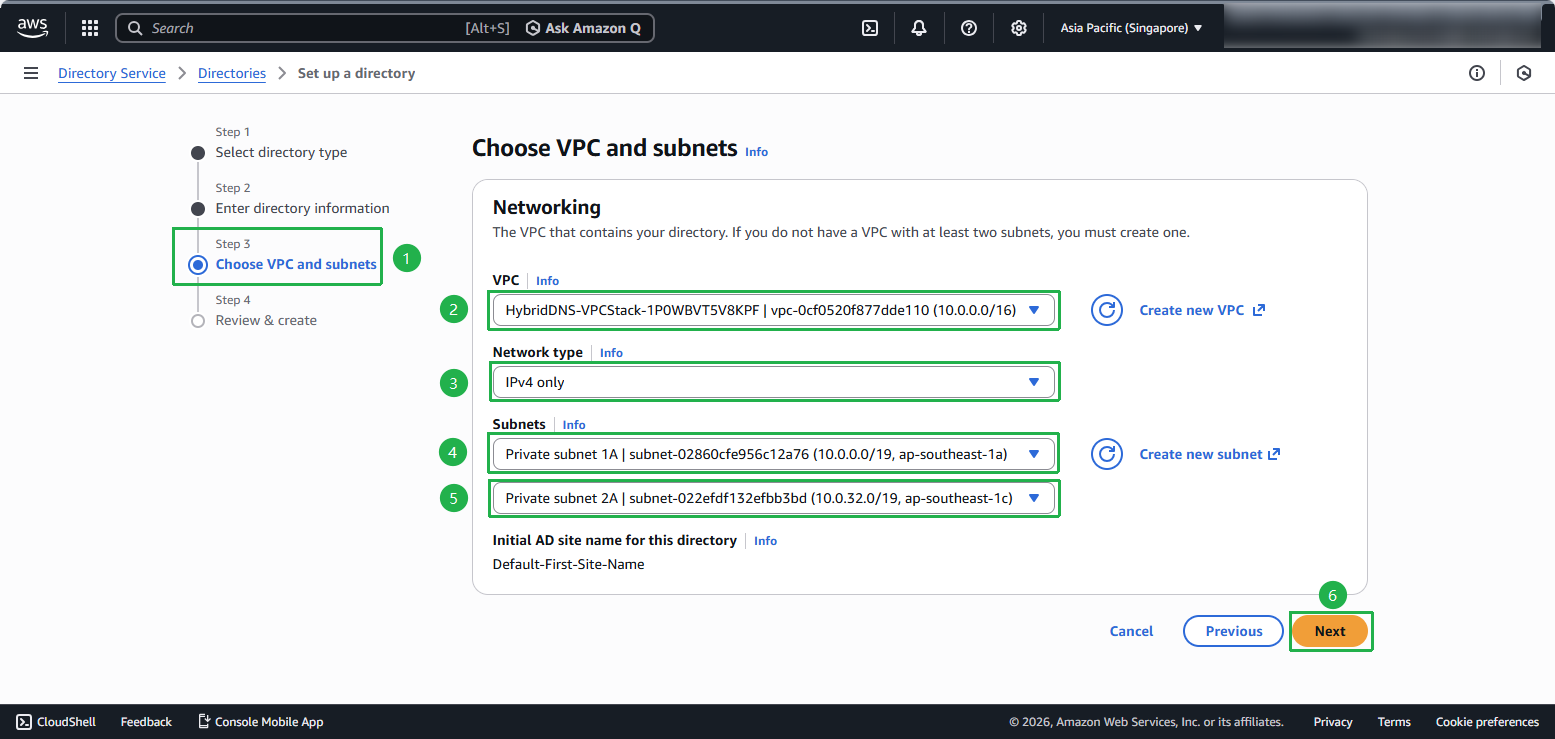
Task: Toggle the side navigation hamburger menu
Action: [x=31, y=73]
